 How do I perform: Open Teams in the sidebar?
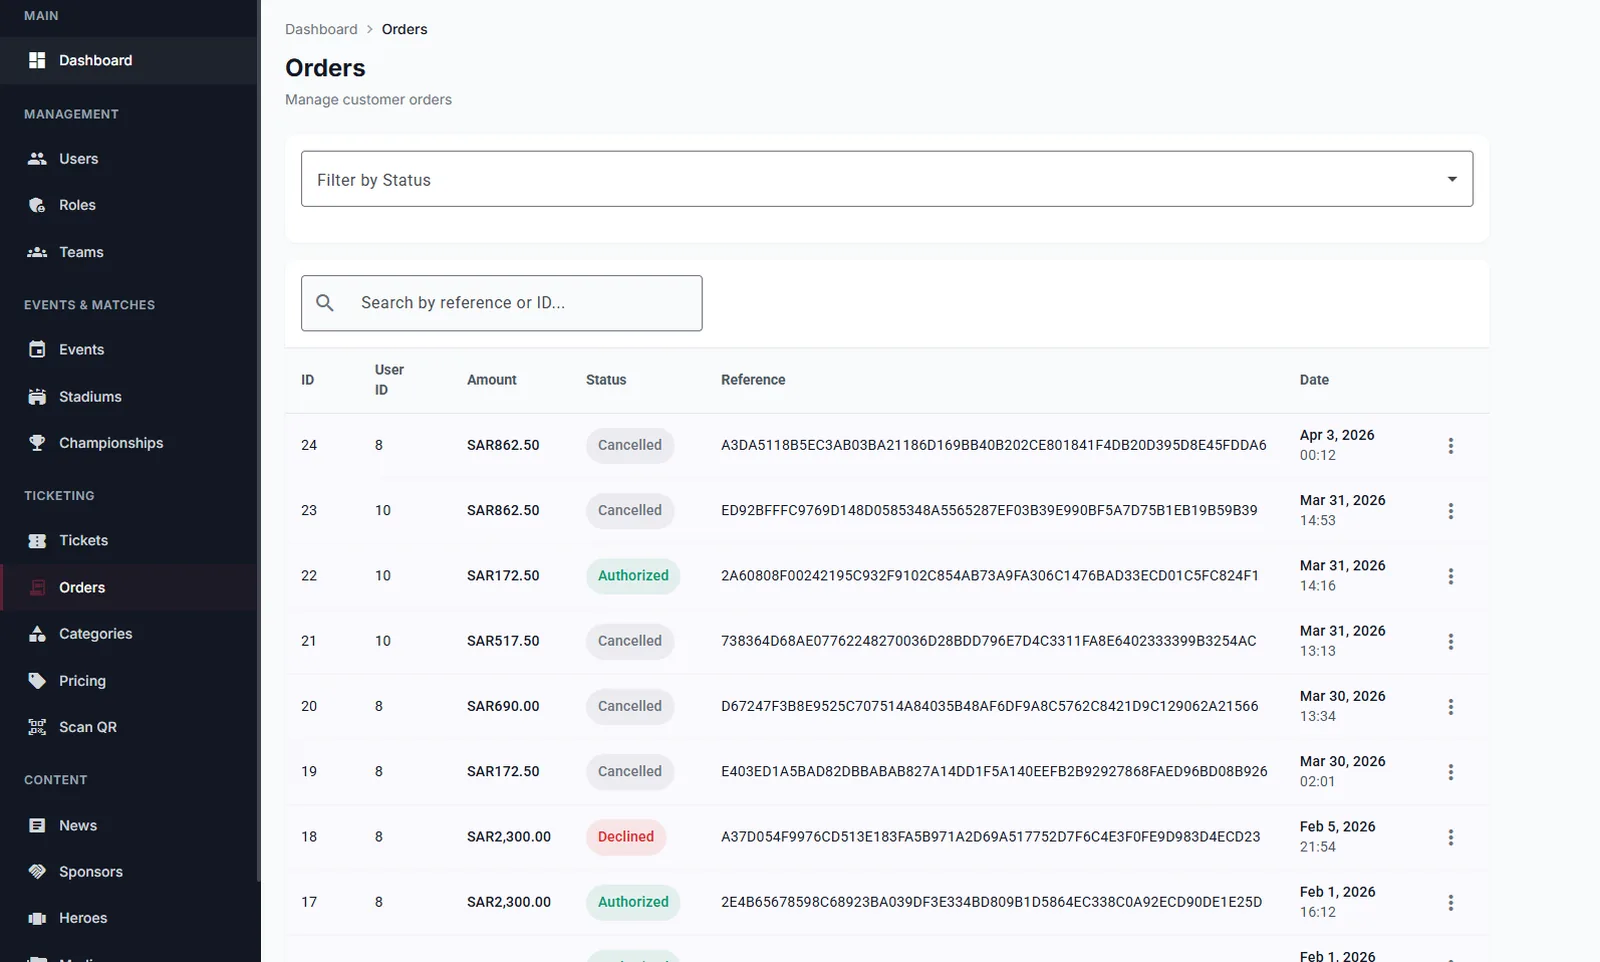click(x=130, y=252)
